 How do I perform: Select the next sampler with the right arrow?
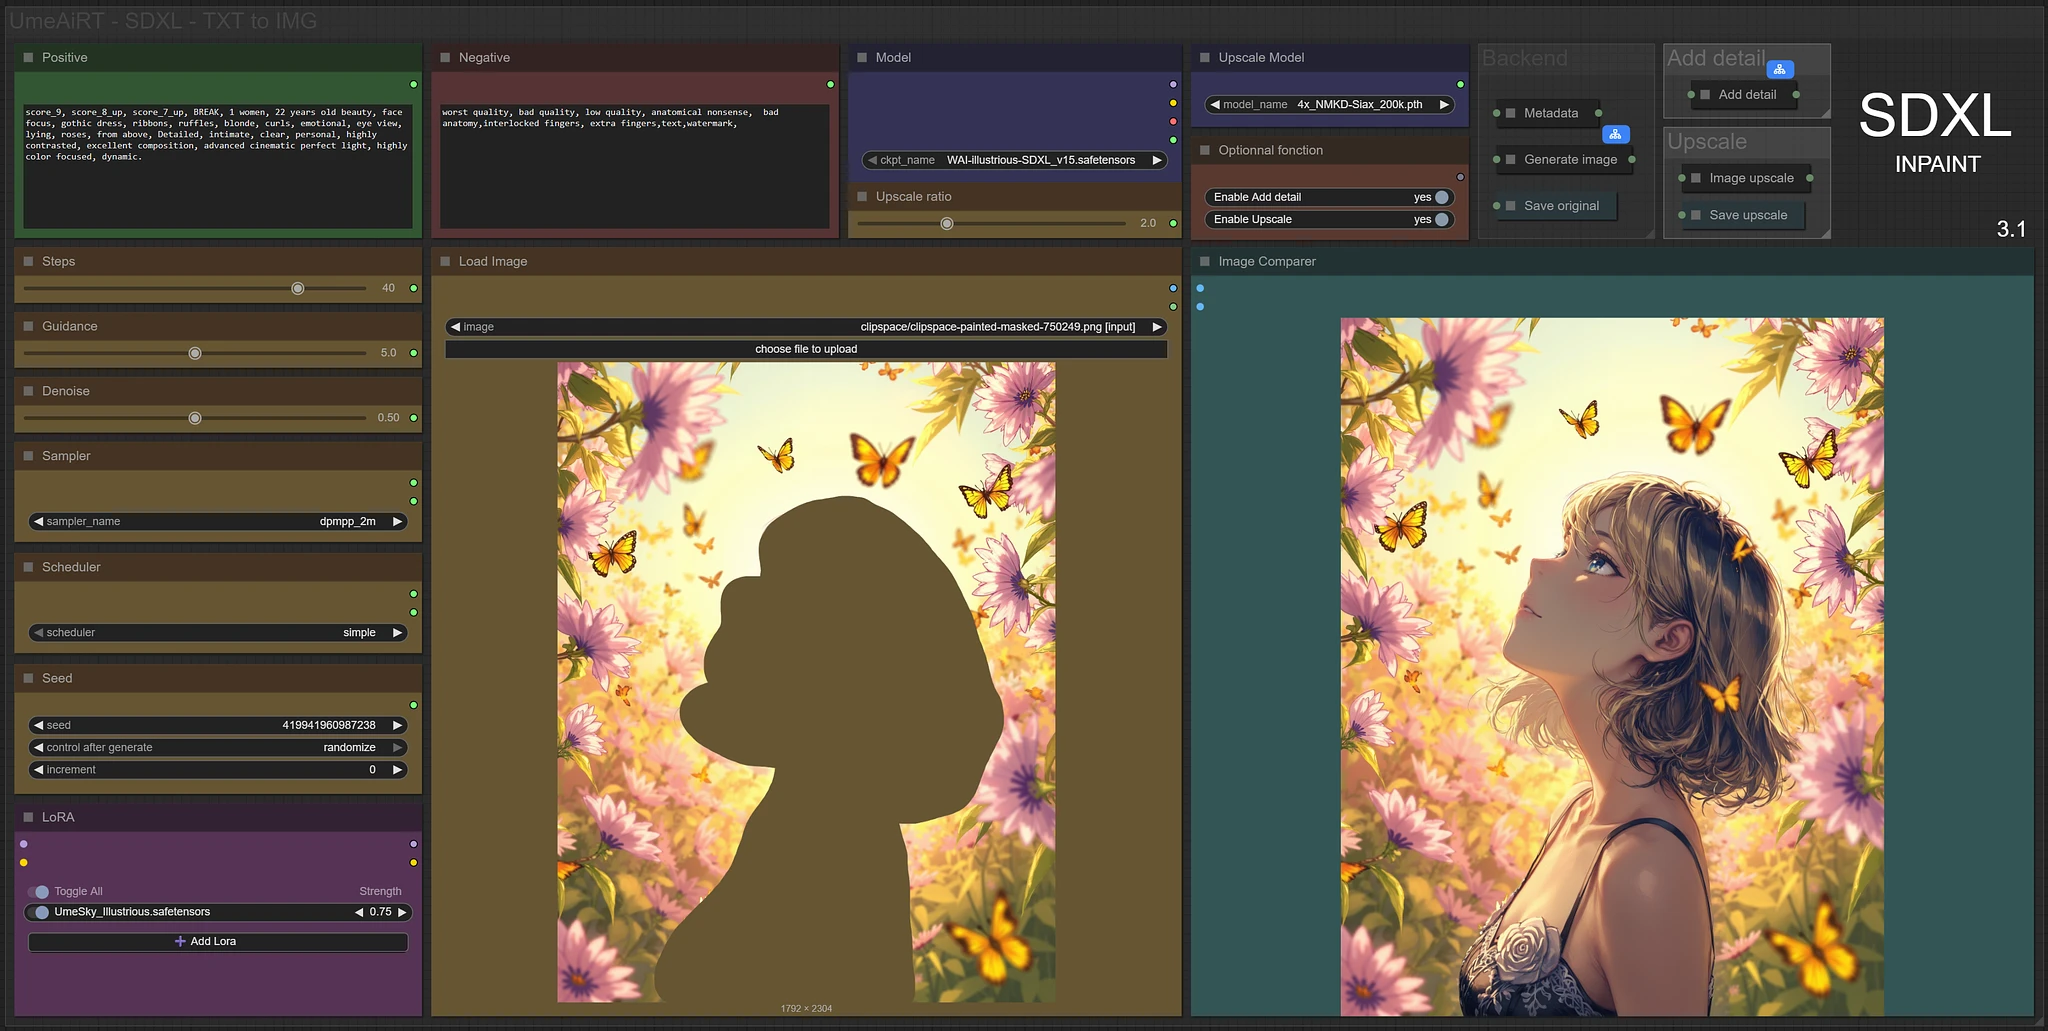click(397, 521)
